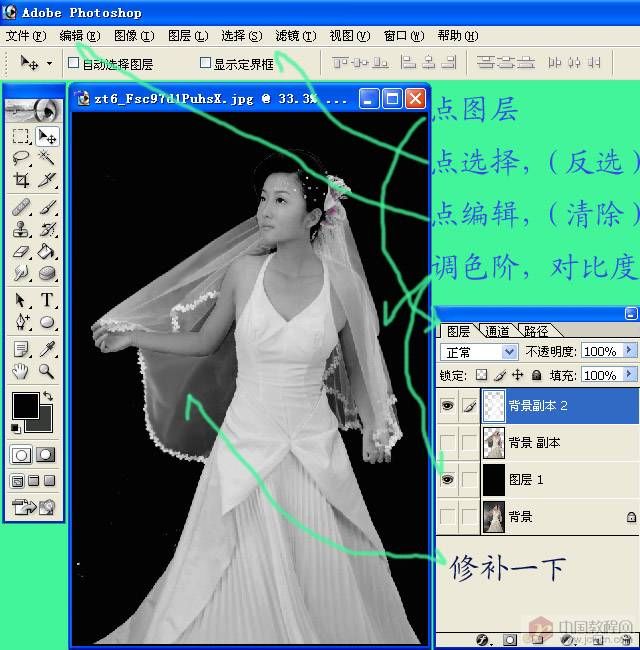Select the Eyedropper tool
Screen dimensions: 640x650
[x=46, y=348]
